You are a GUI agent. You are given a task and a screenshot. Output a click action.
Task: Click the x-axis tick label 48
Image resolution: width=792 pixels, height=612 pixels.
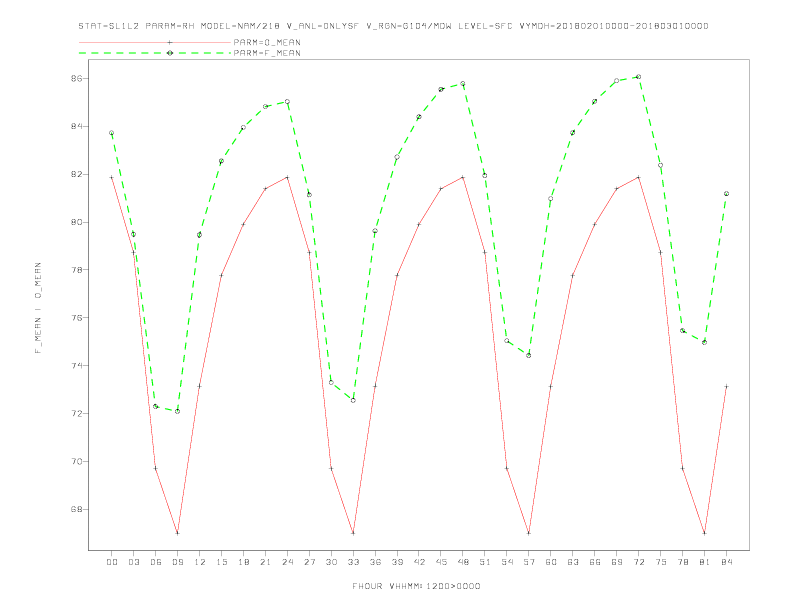point(463,562)
